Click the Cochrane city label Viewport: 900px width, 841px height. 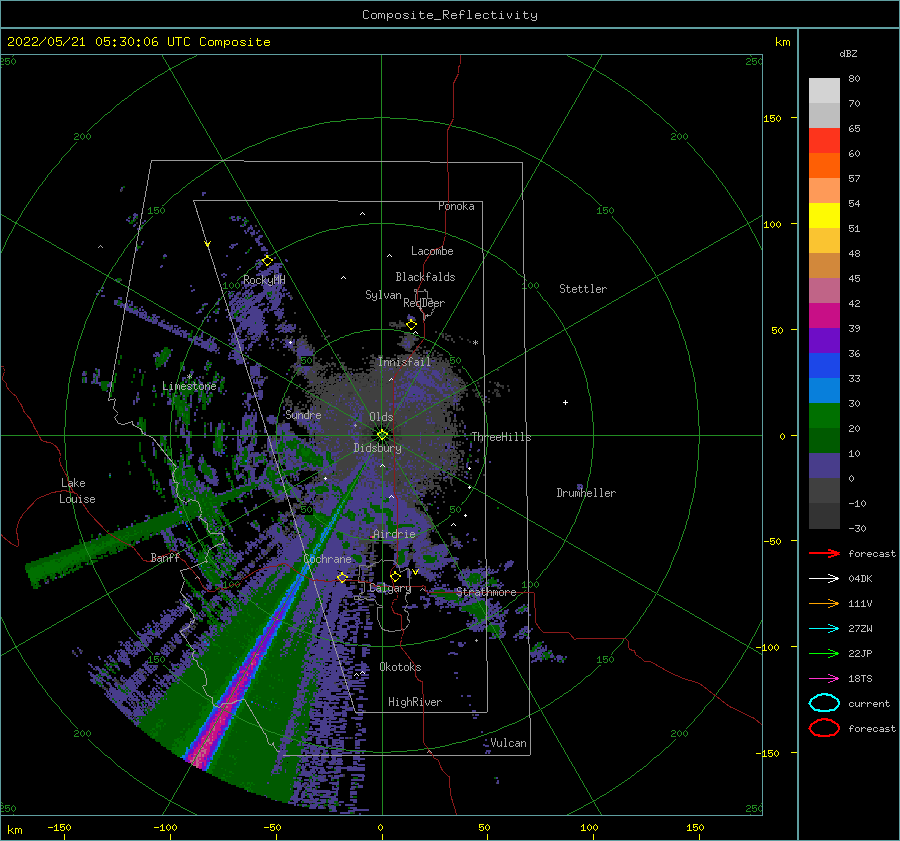pos(327,559)
